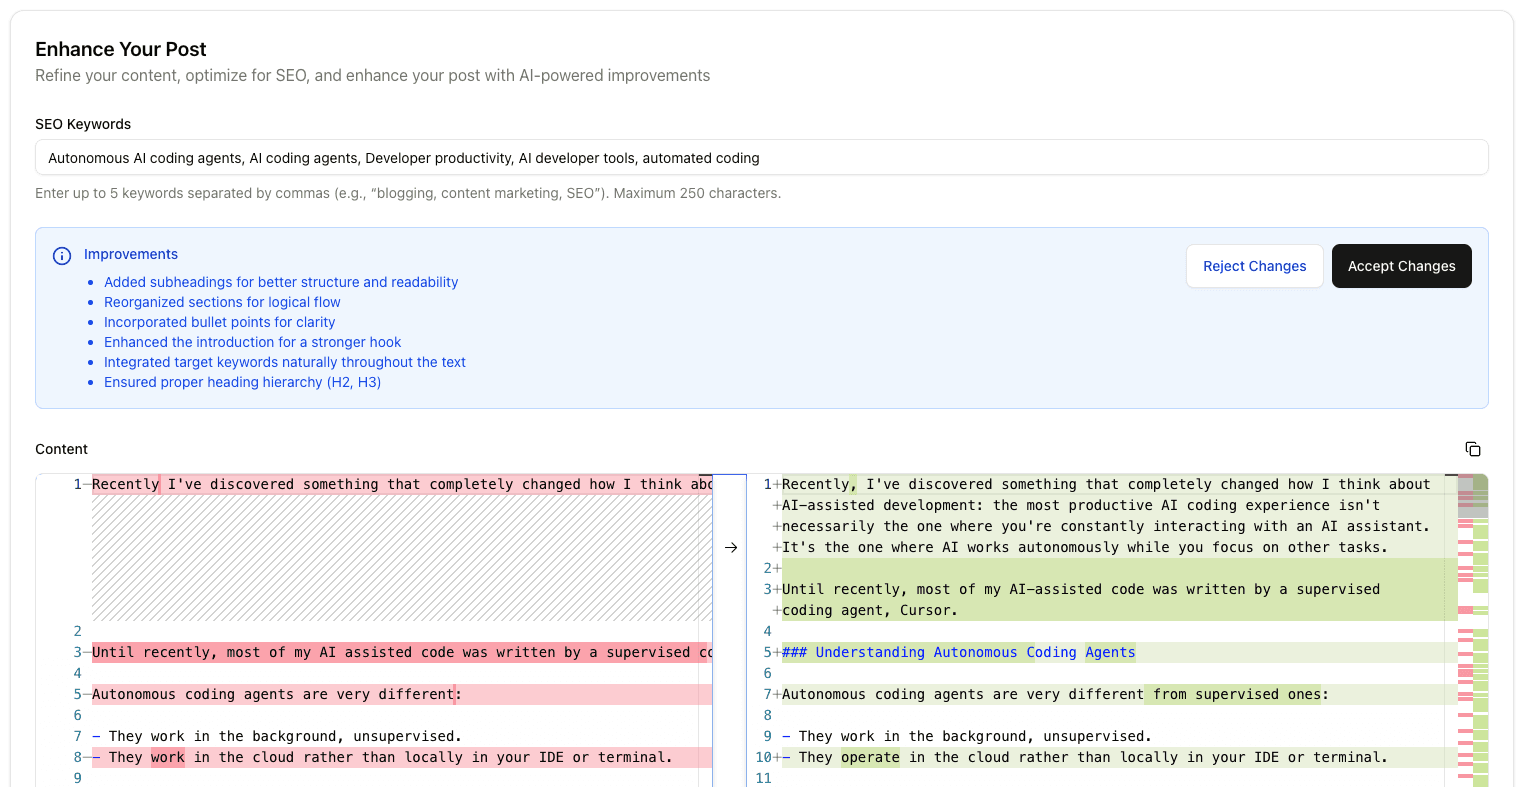Copy content using the copy icon
Image resolution: width=1524 pixels, height=787 pixels.
(x=1472, y=449)
